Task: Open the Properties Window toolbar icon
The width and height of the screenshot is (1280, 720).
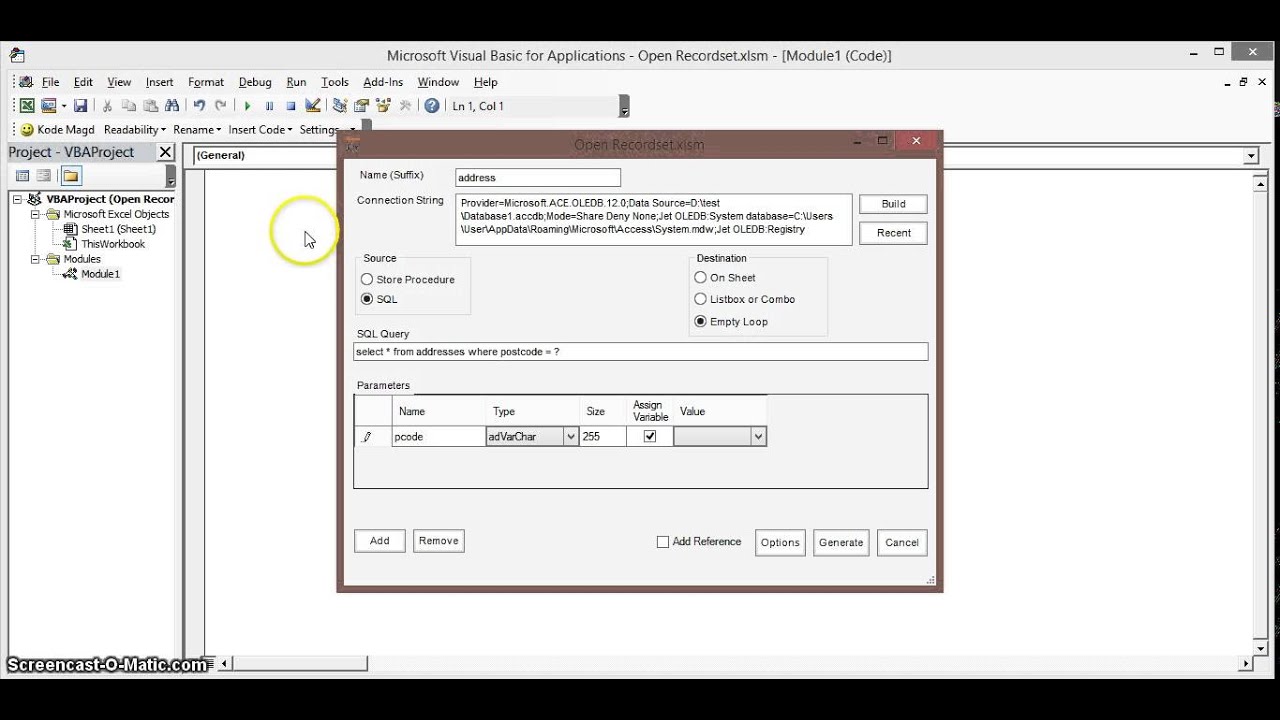Action: pyautogui.click(x=362, y=105)
